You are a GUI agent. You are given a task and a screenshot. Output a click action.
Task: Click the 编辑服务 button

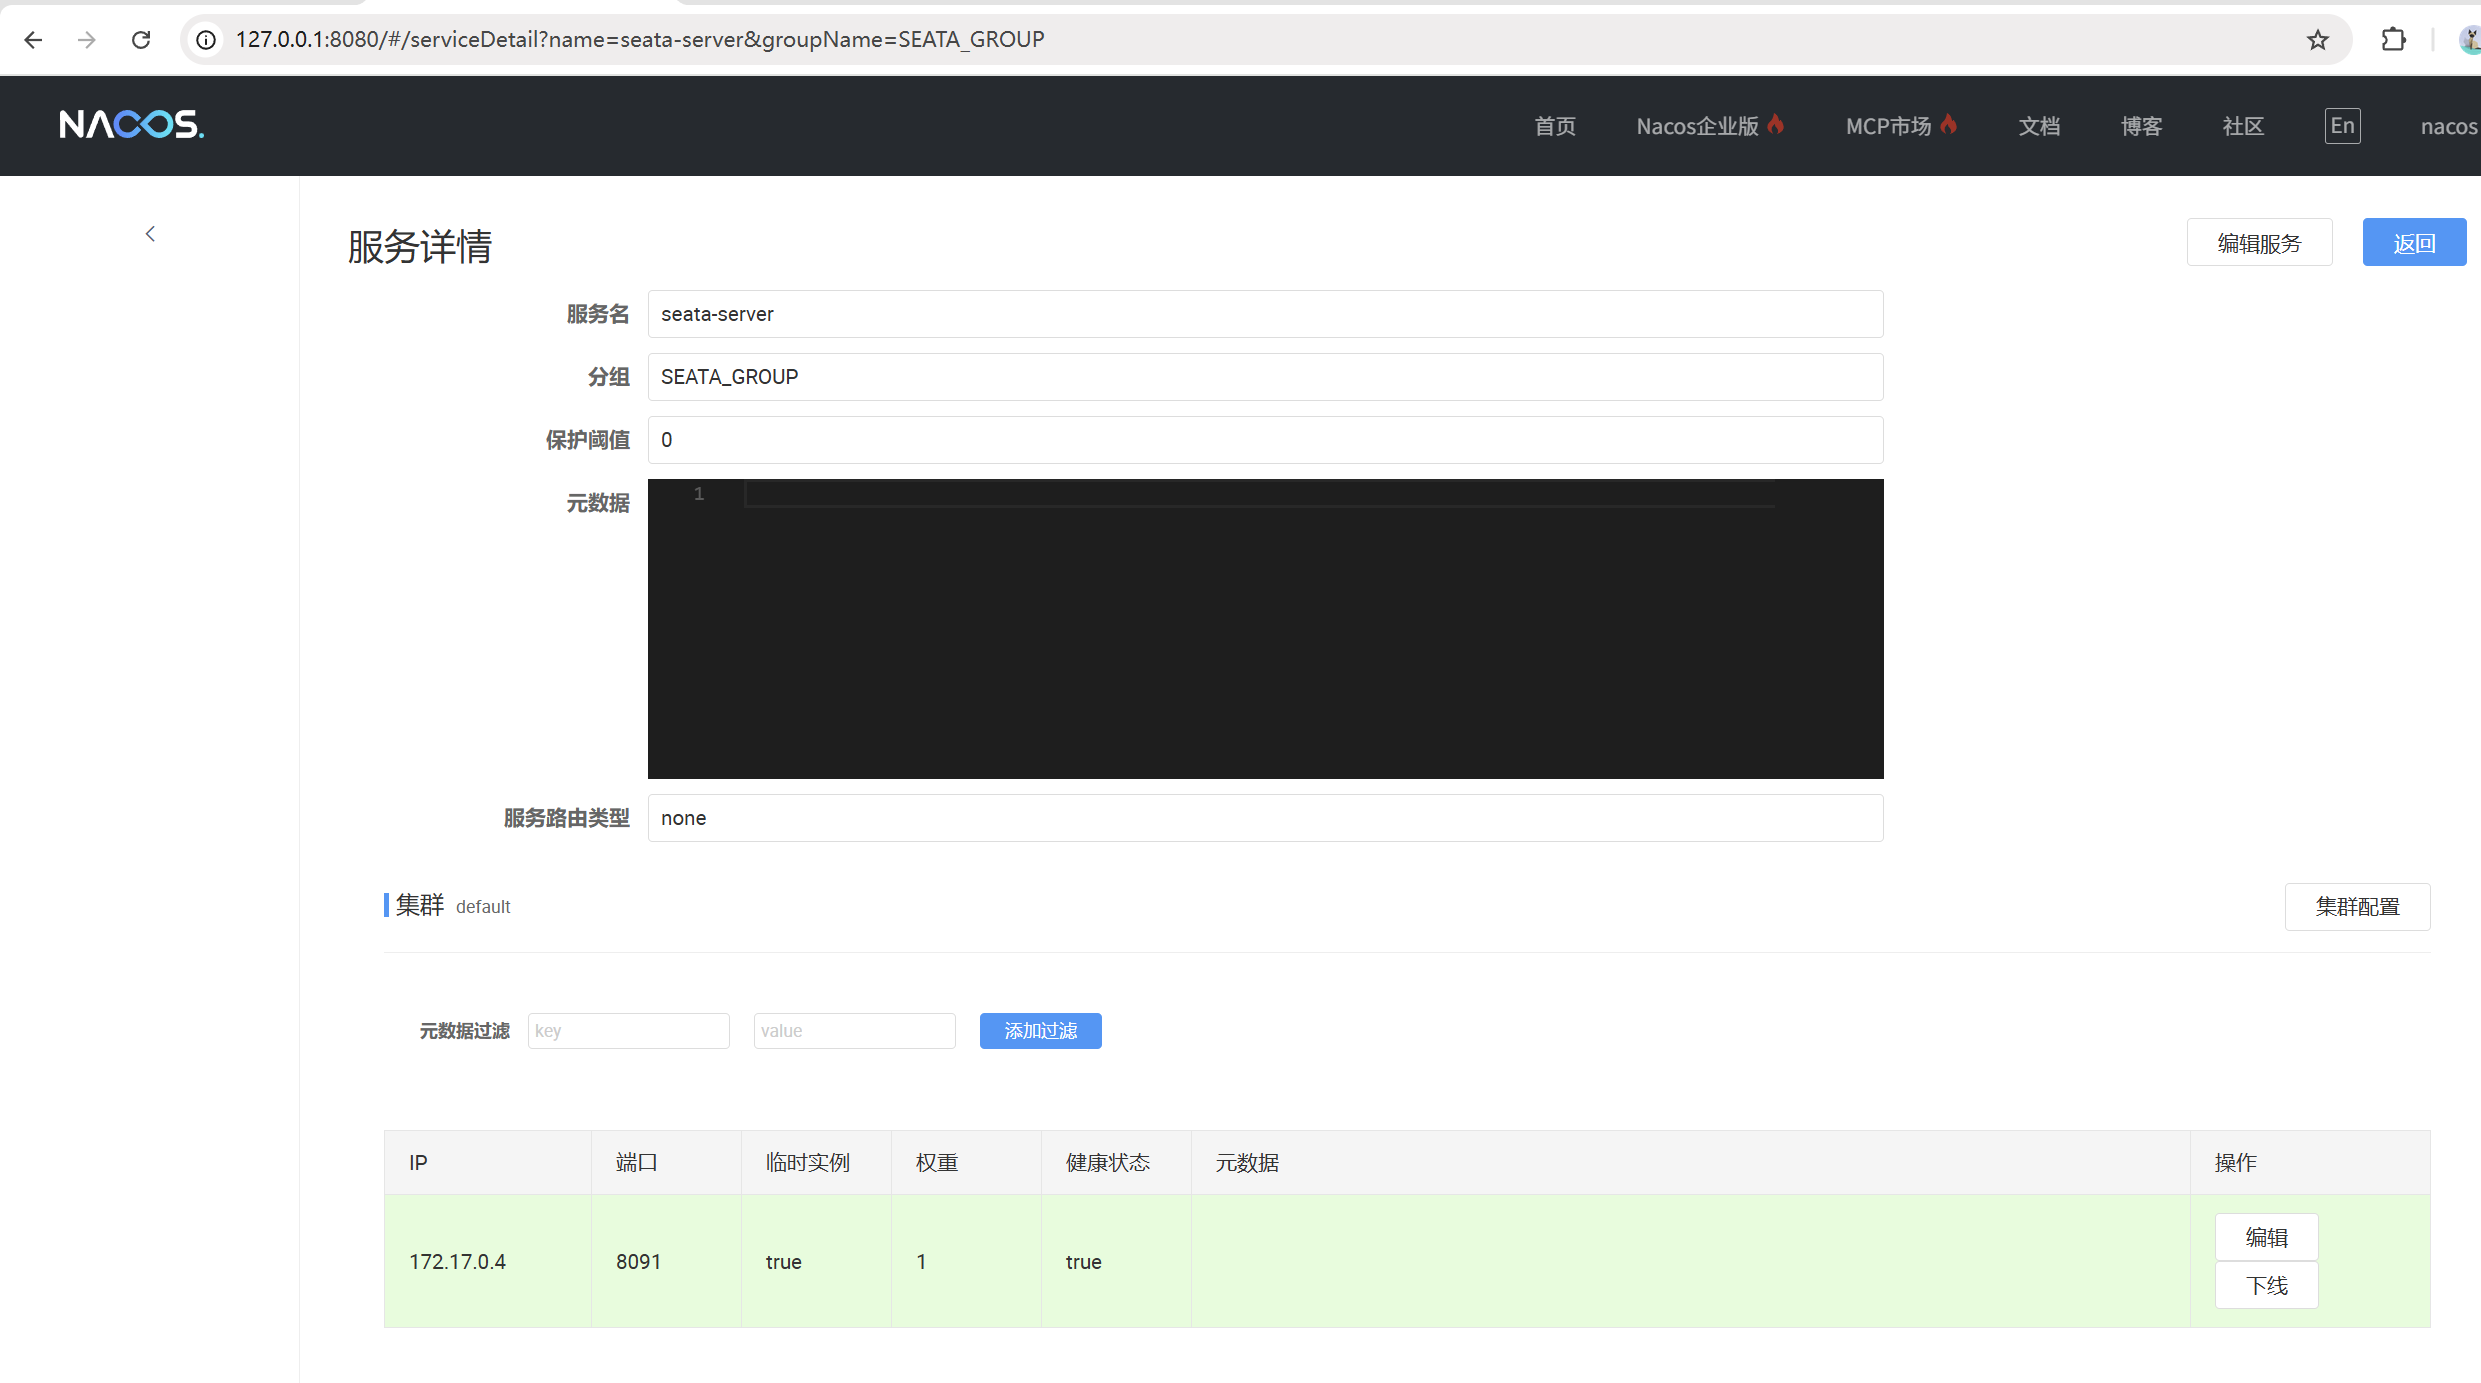[x=2259, y=243]
